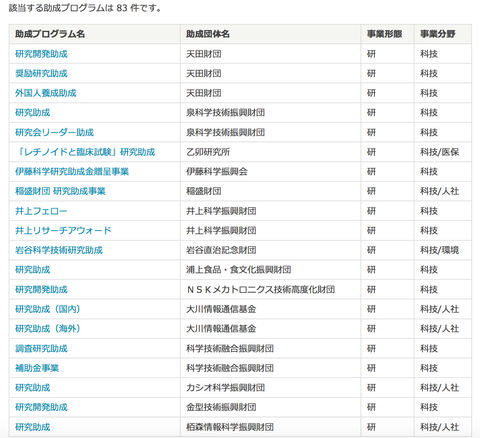Click the 乙卯研究所 organization cell
This screenshot has height=438, width=480.
click(271, 152)
